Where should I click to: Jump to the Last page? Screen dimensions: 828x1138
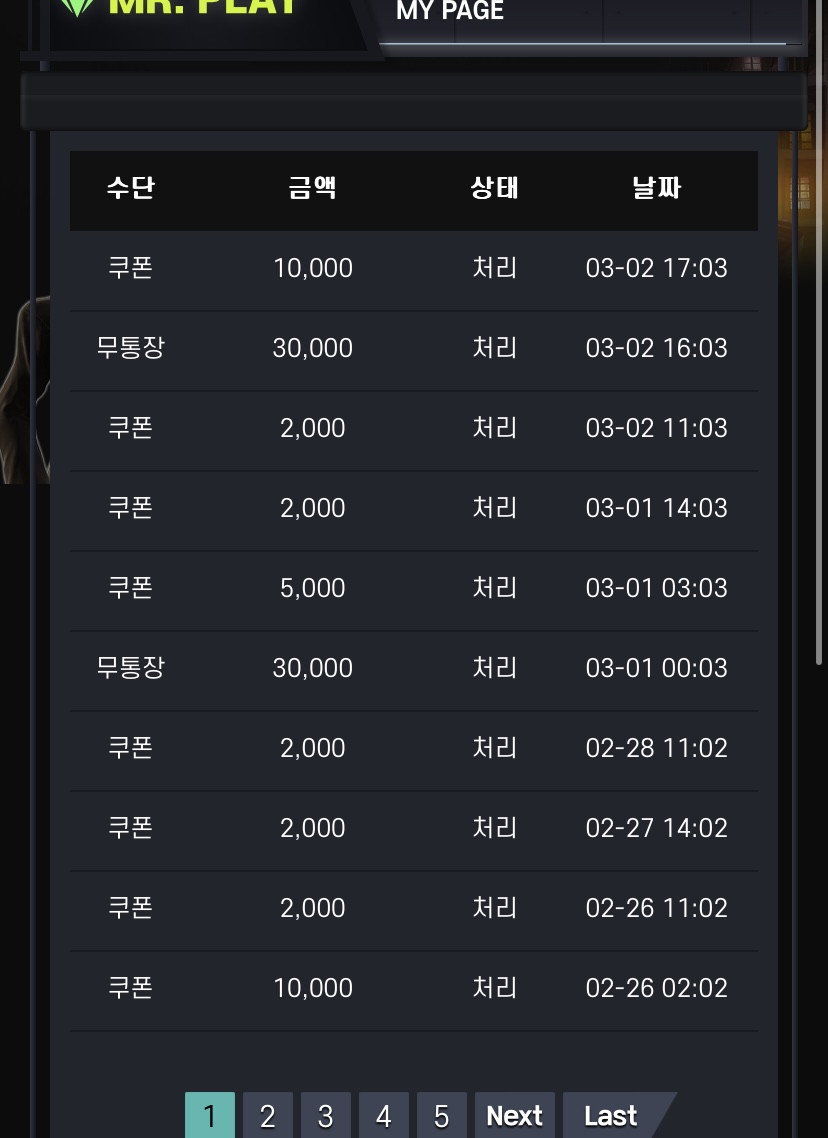pos(612,1115)
